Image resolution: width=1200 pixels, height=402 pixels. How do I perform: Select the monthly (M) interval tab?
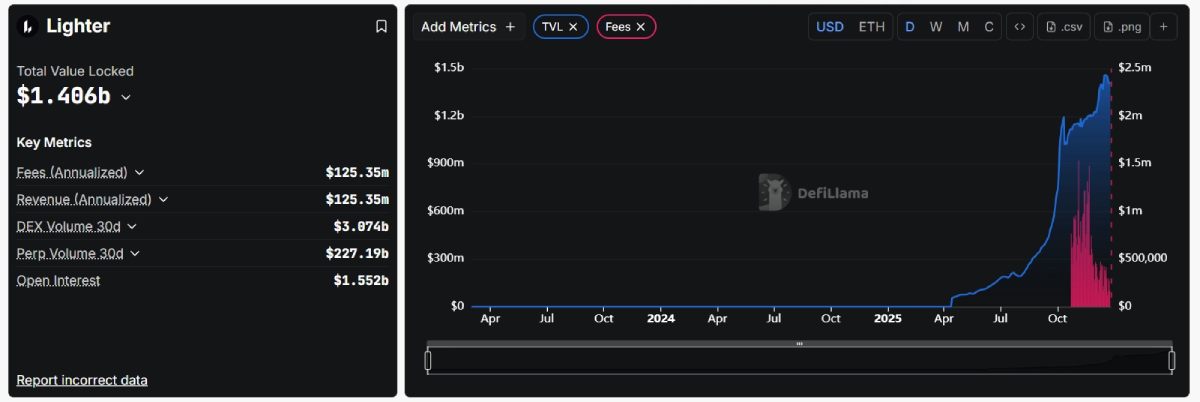pos(963,27)
